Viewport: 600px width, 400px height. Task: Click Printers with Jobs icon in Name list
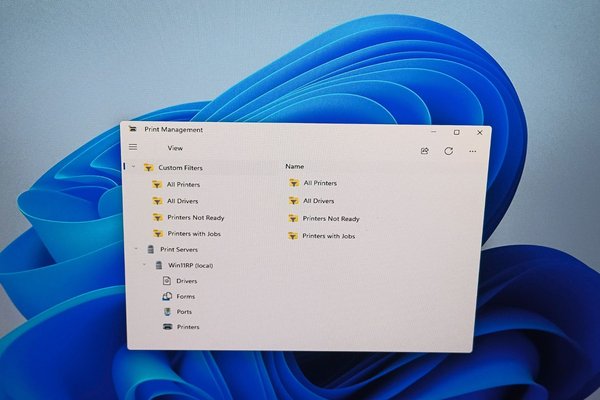293,236
